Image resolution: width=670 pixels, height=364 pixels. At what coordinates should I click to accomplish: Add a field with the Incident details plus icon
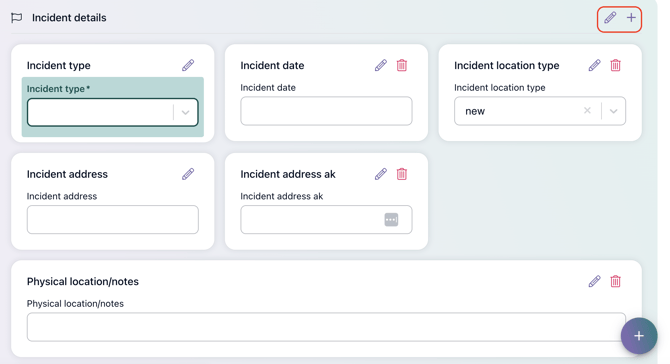631,18
